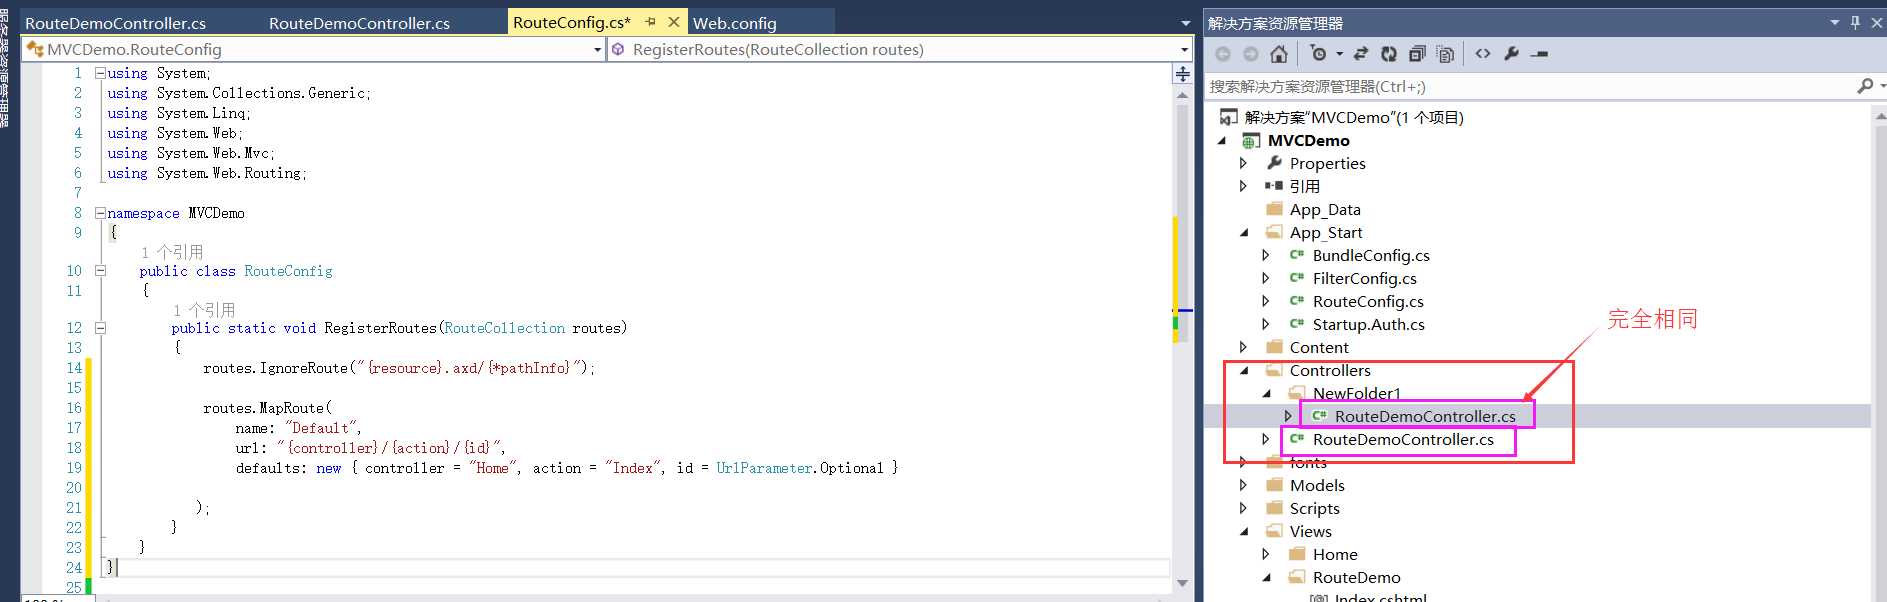1887x602 pixels.
Task: Click the Scripts folder icon
Action: 1274,508
